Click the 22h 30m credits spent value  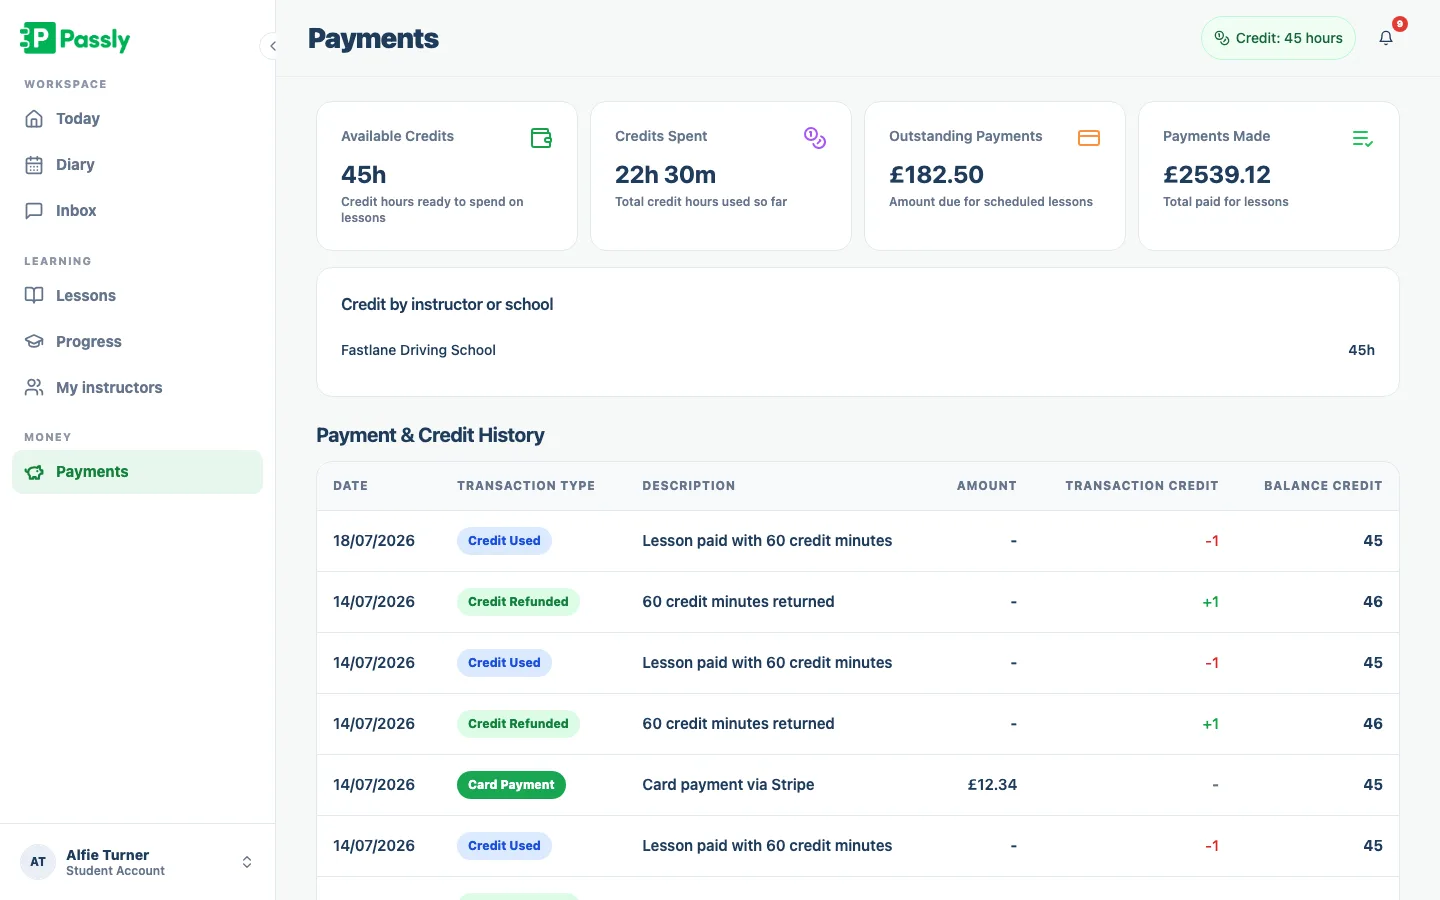coord(665,175)
